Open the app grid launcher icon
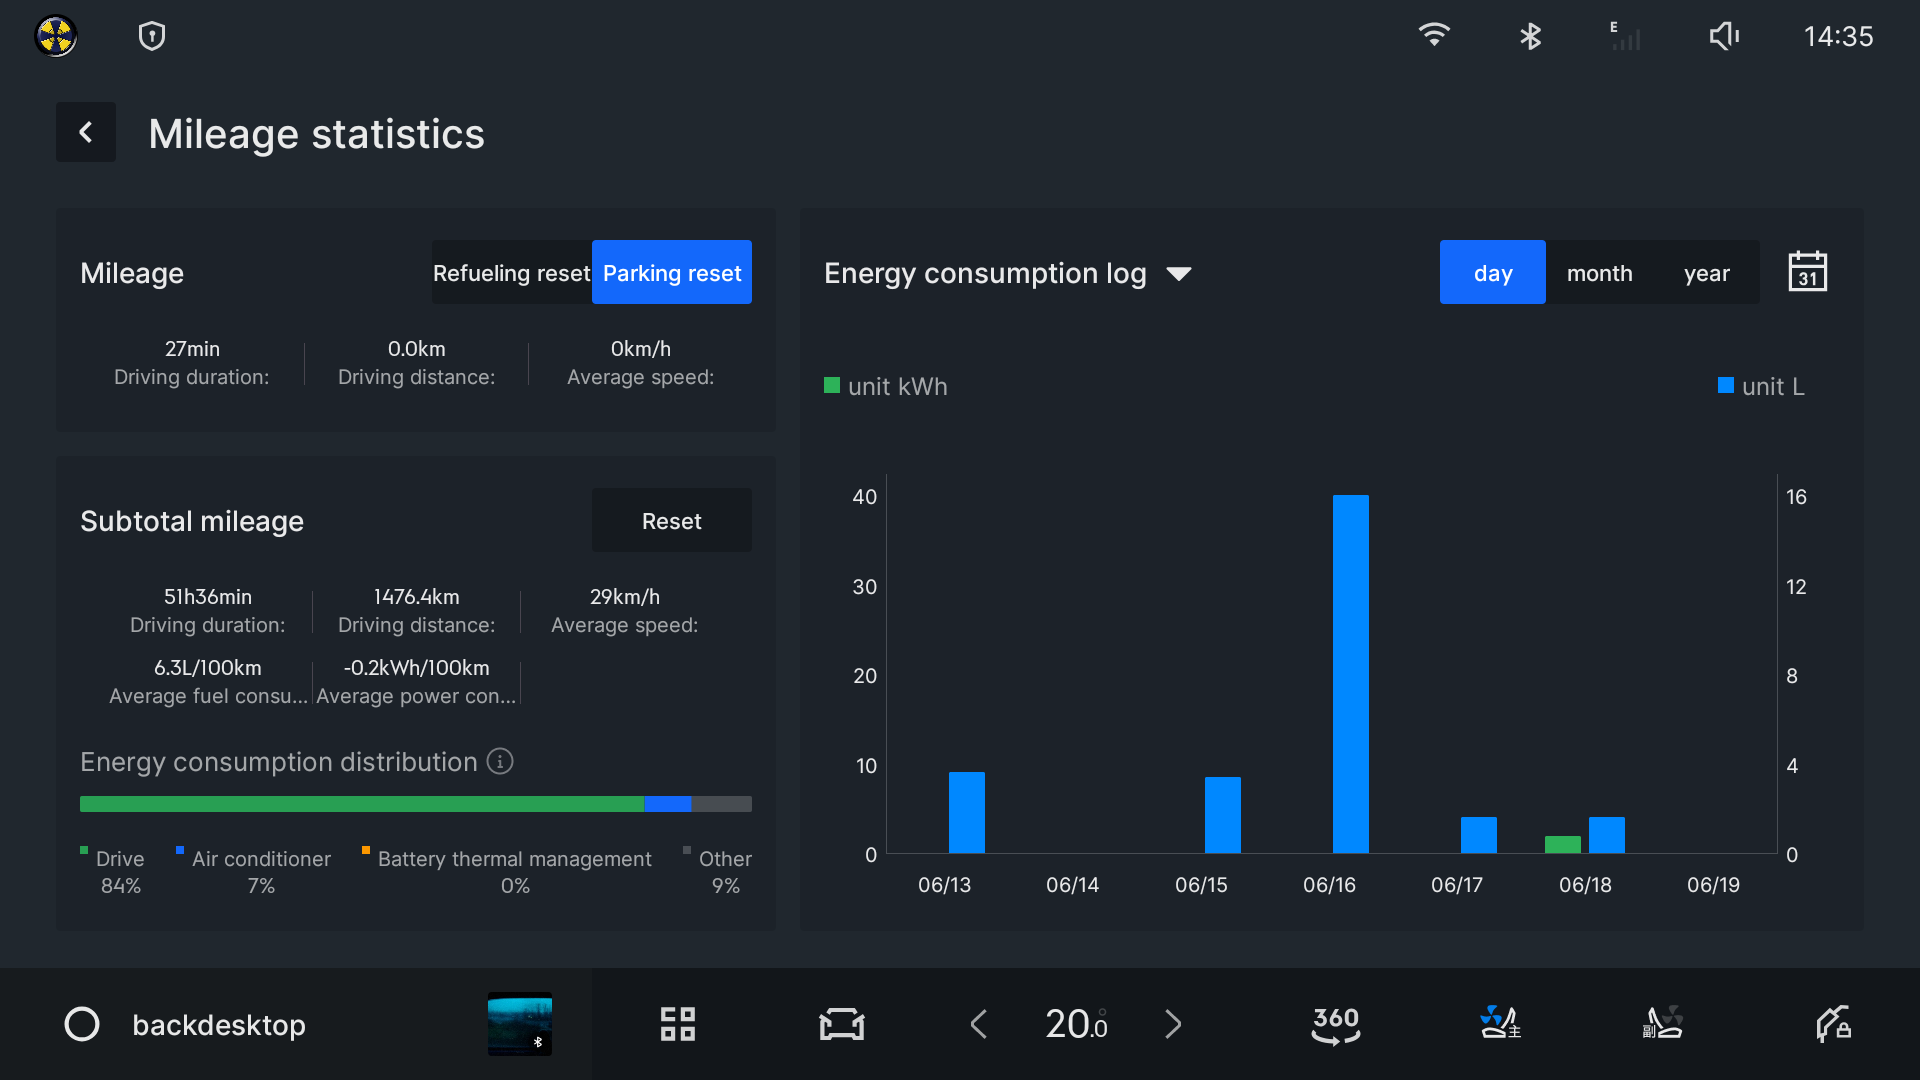The height and width of the screenshot is (1080, 1920). (x=678, y=1024)
